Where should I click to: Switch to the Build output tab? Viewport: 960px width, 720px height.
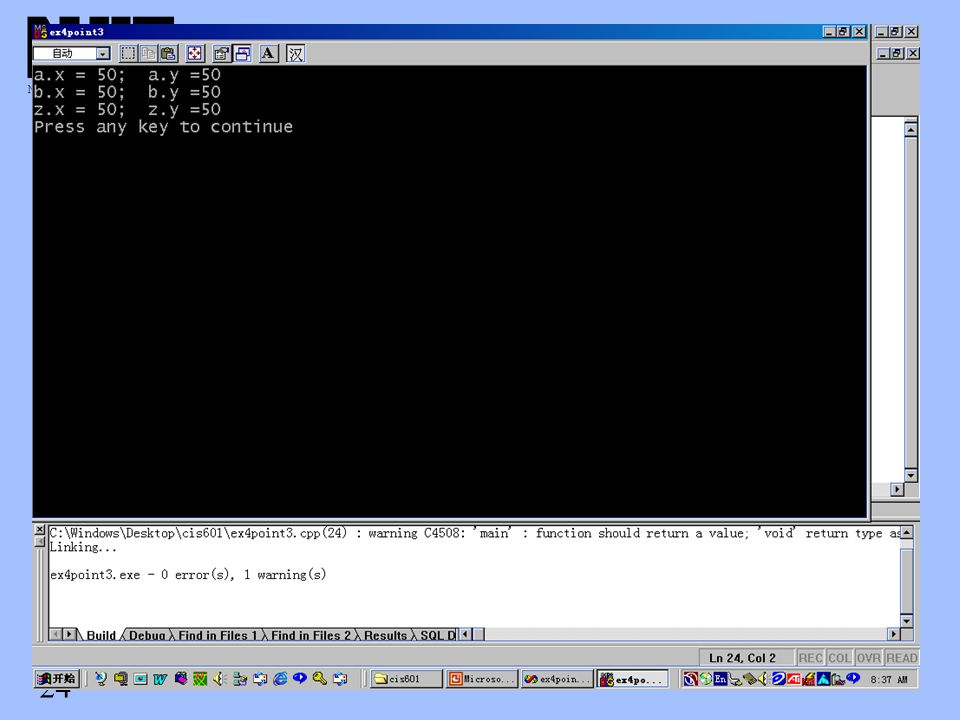(101, 635)
